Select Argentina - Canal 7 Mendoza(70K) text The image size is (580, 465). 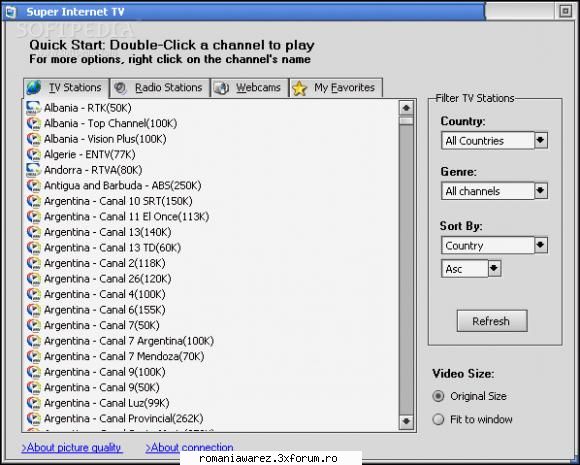pyautogui.click(x=124, y=357)
